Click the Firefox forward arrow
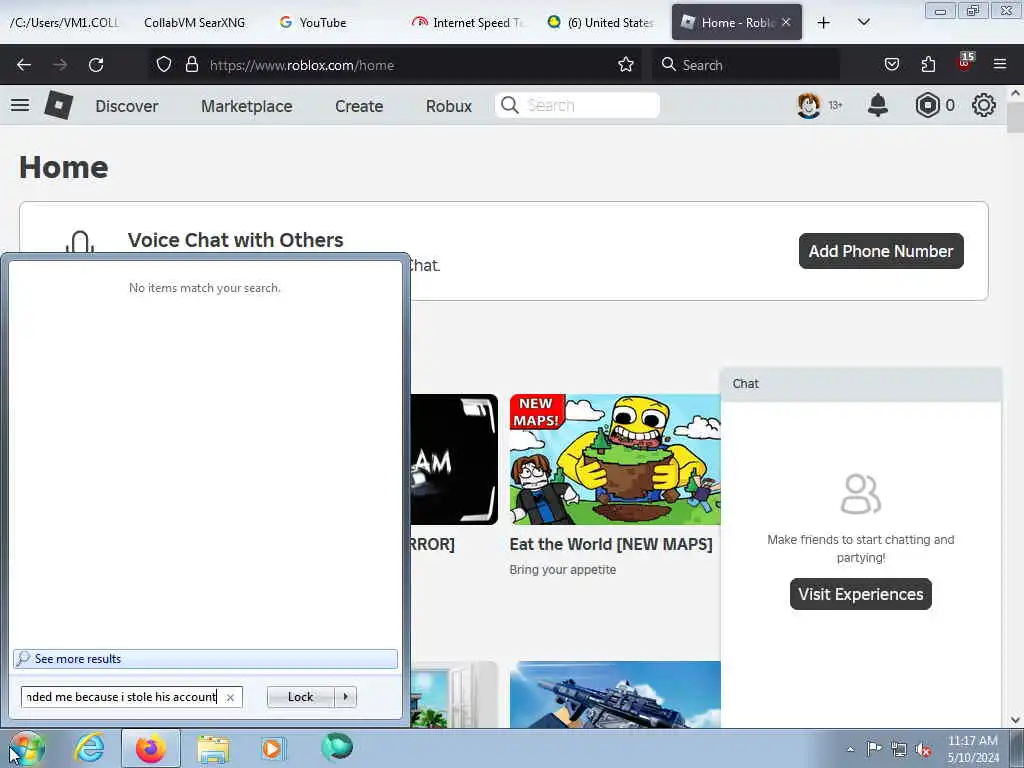1024x768 pixels. coord(60,65)
